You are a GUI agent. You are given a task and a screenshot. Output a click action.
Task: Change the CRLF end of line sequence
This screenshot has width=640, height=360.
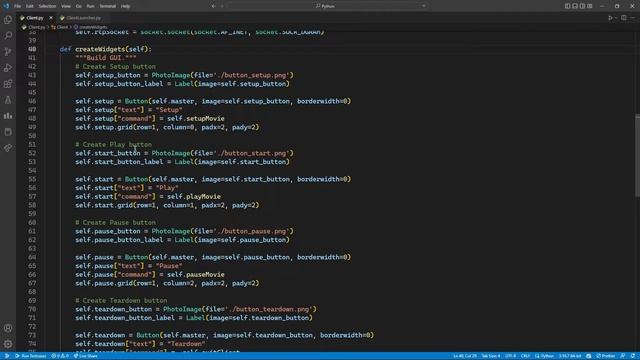(x=525, y=356)
